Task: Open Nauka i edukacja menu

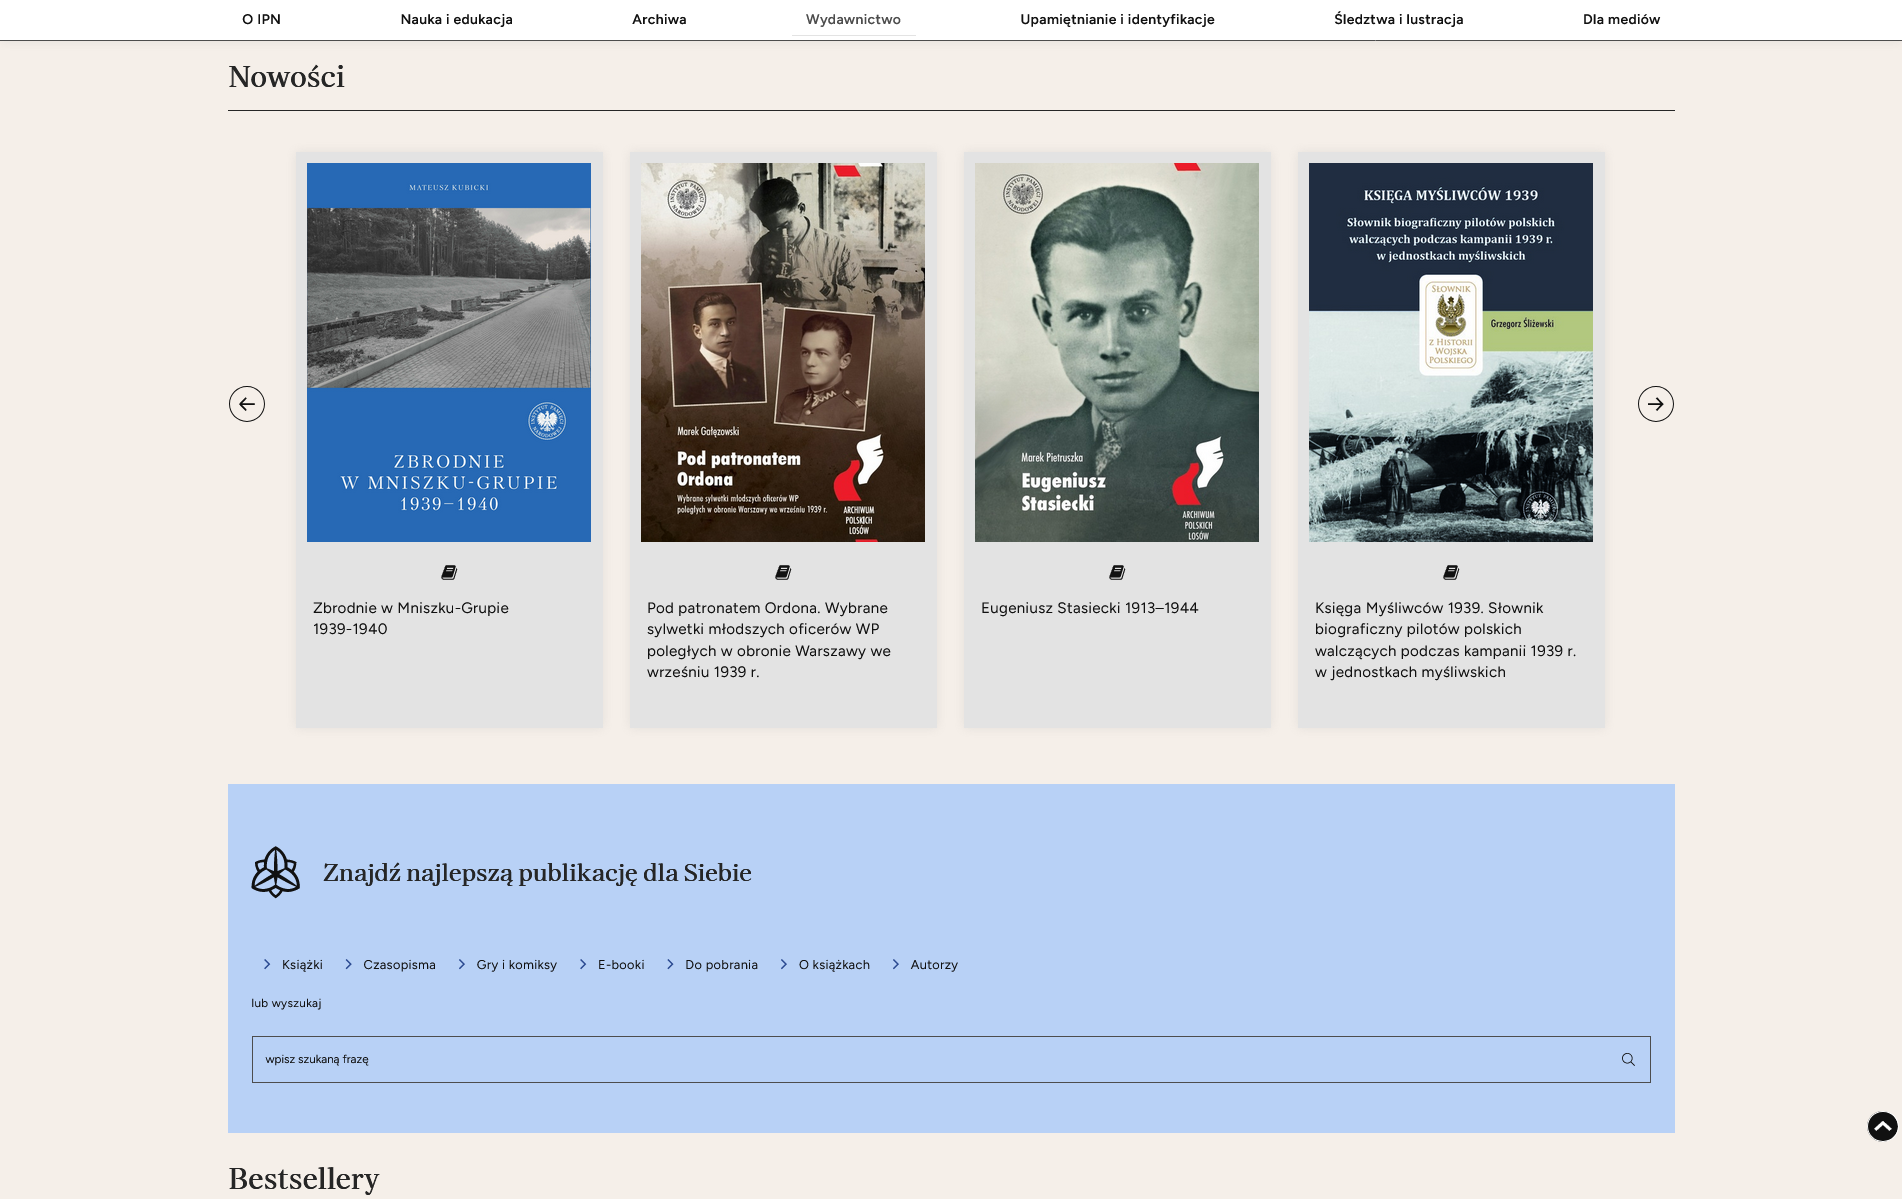Action: pos(456,19)
